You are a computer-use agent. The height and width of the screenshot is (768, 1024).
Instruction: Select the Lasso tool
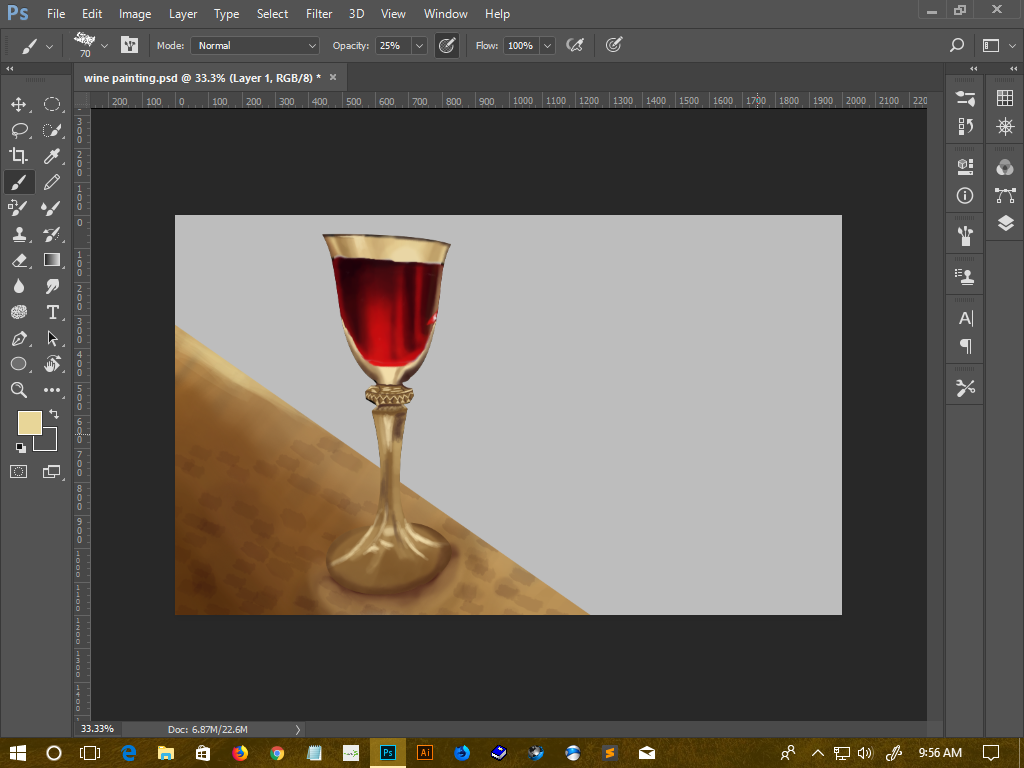click(18, 130)
